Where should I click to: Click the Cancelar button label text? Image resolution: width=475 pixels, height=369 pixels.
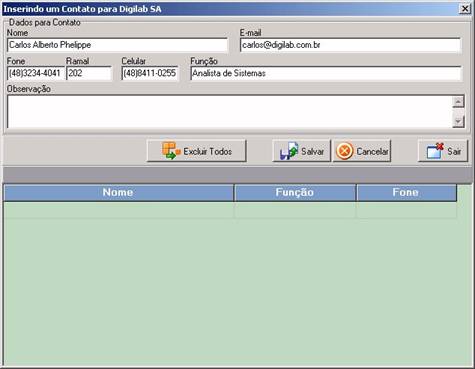point(372,151)
